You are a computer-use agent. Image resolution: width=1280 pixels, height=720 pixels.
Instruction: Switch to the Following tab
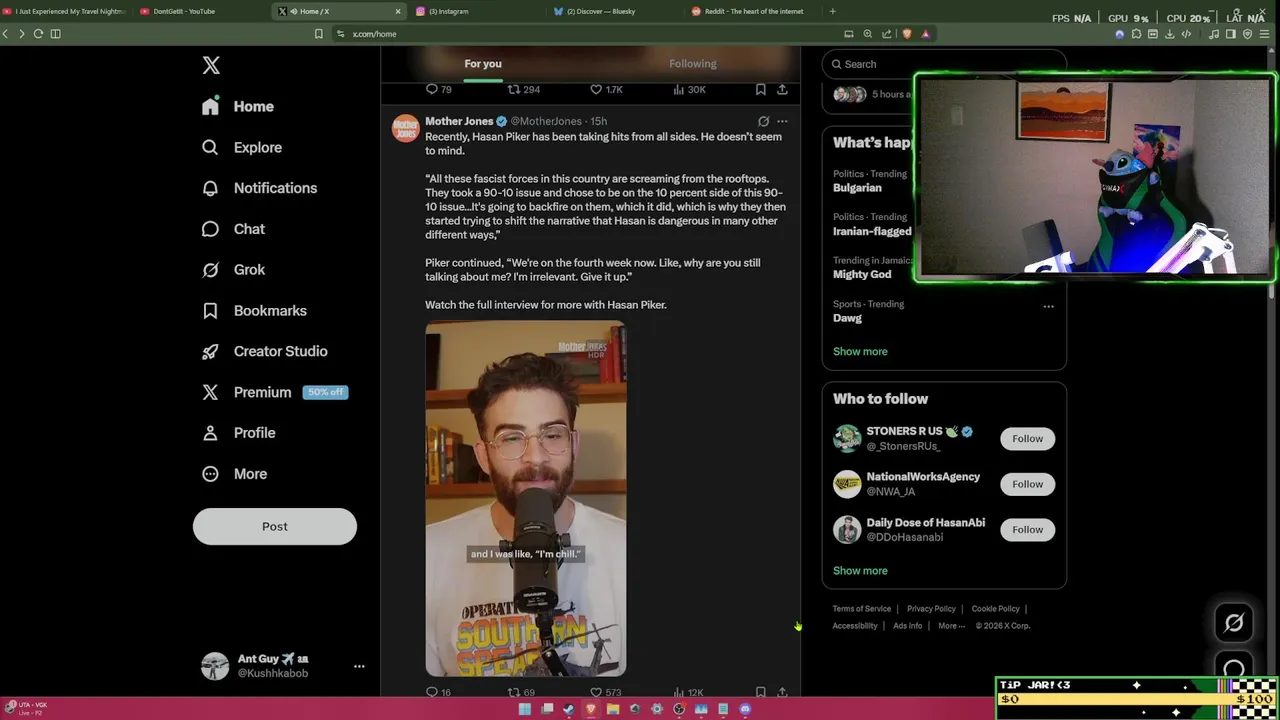click(x=693, y=64)
